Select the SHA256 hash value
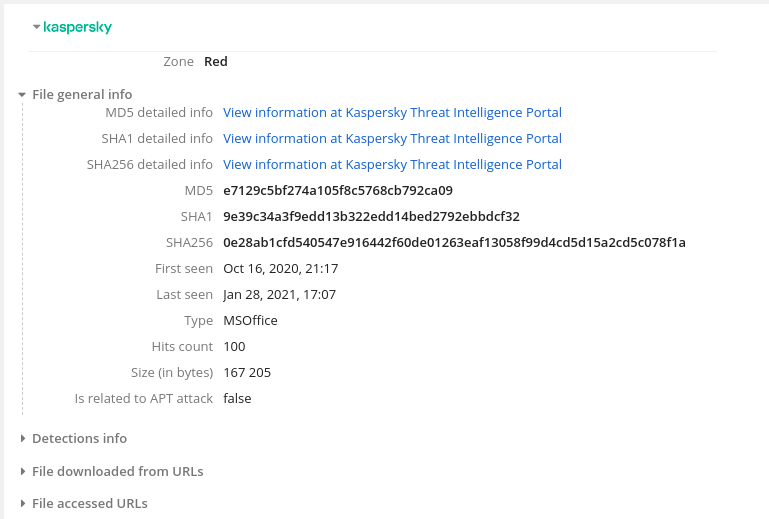The width and height of the screenshot is (769, 519). [454, 243]
